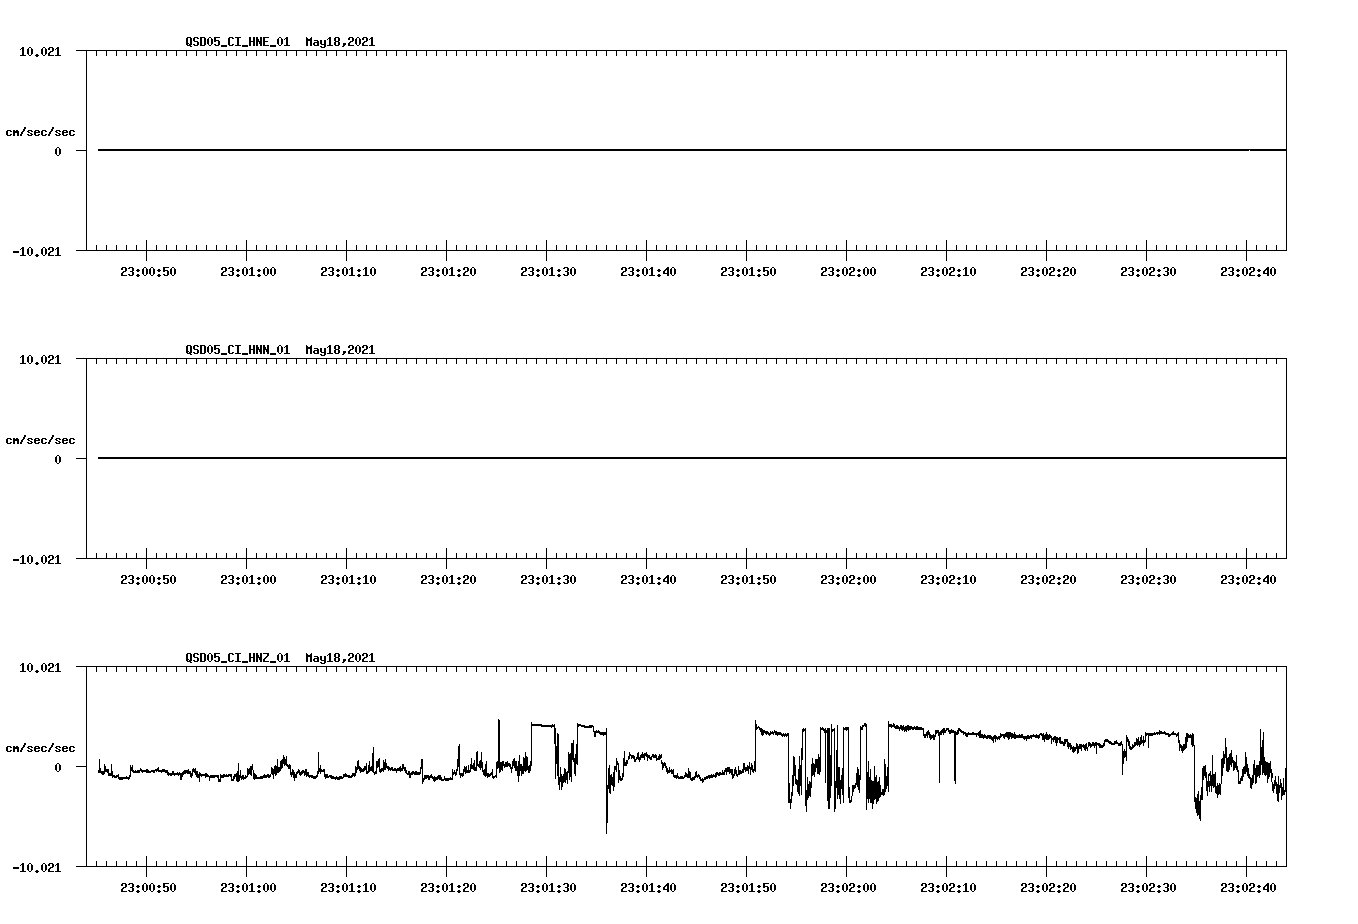Click the cm/sec/sec label on the bottom plot
The width and height of the screenshot is (1358, 924).
tap(42, 746)
